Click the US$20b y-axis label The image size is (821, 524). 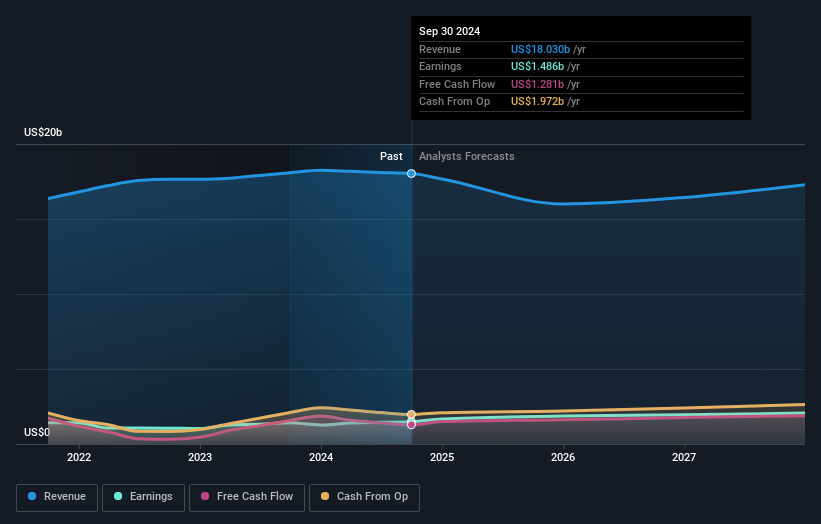(x=43, y=132)
